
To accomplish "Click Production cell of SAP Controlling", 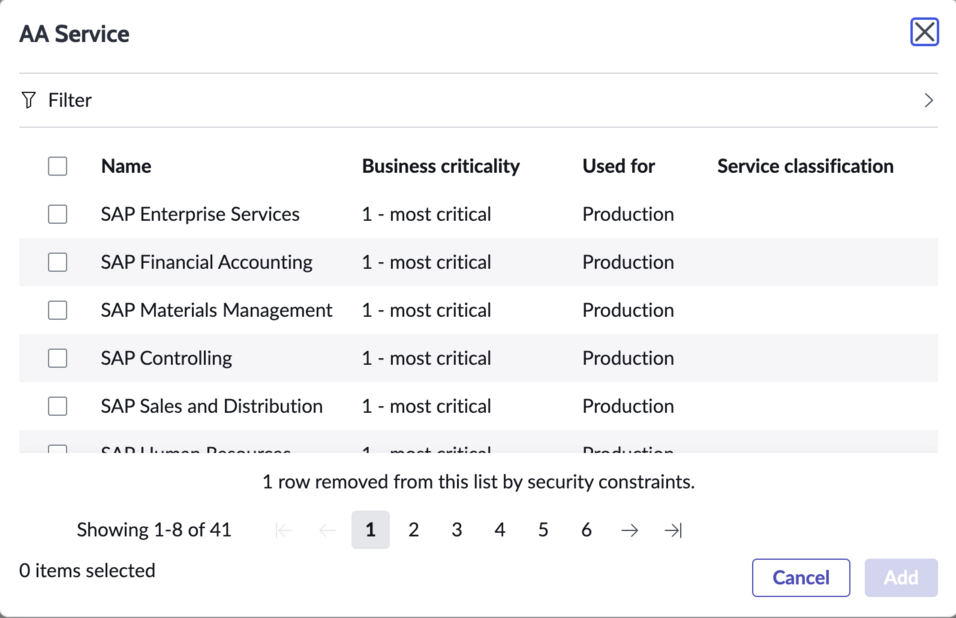I will point(628,358).
